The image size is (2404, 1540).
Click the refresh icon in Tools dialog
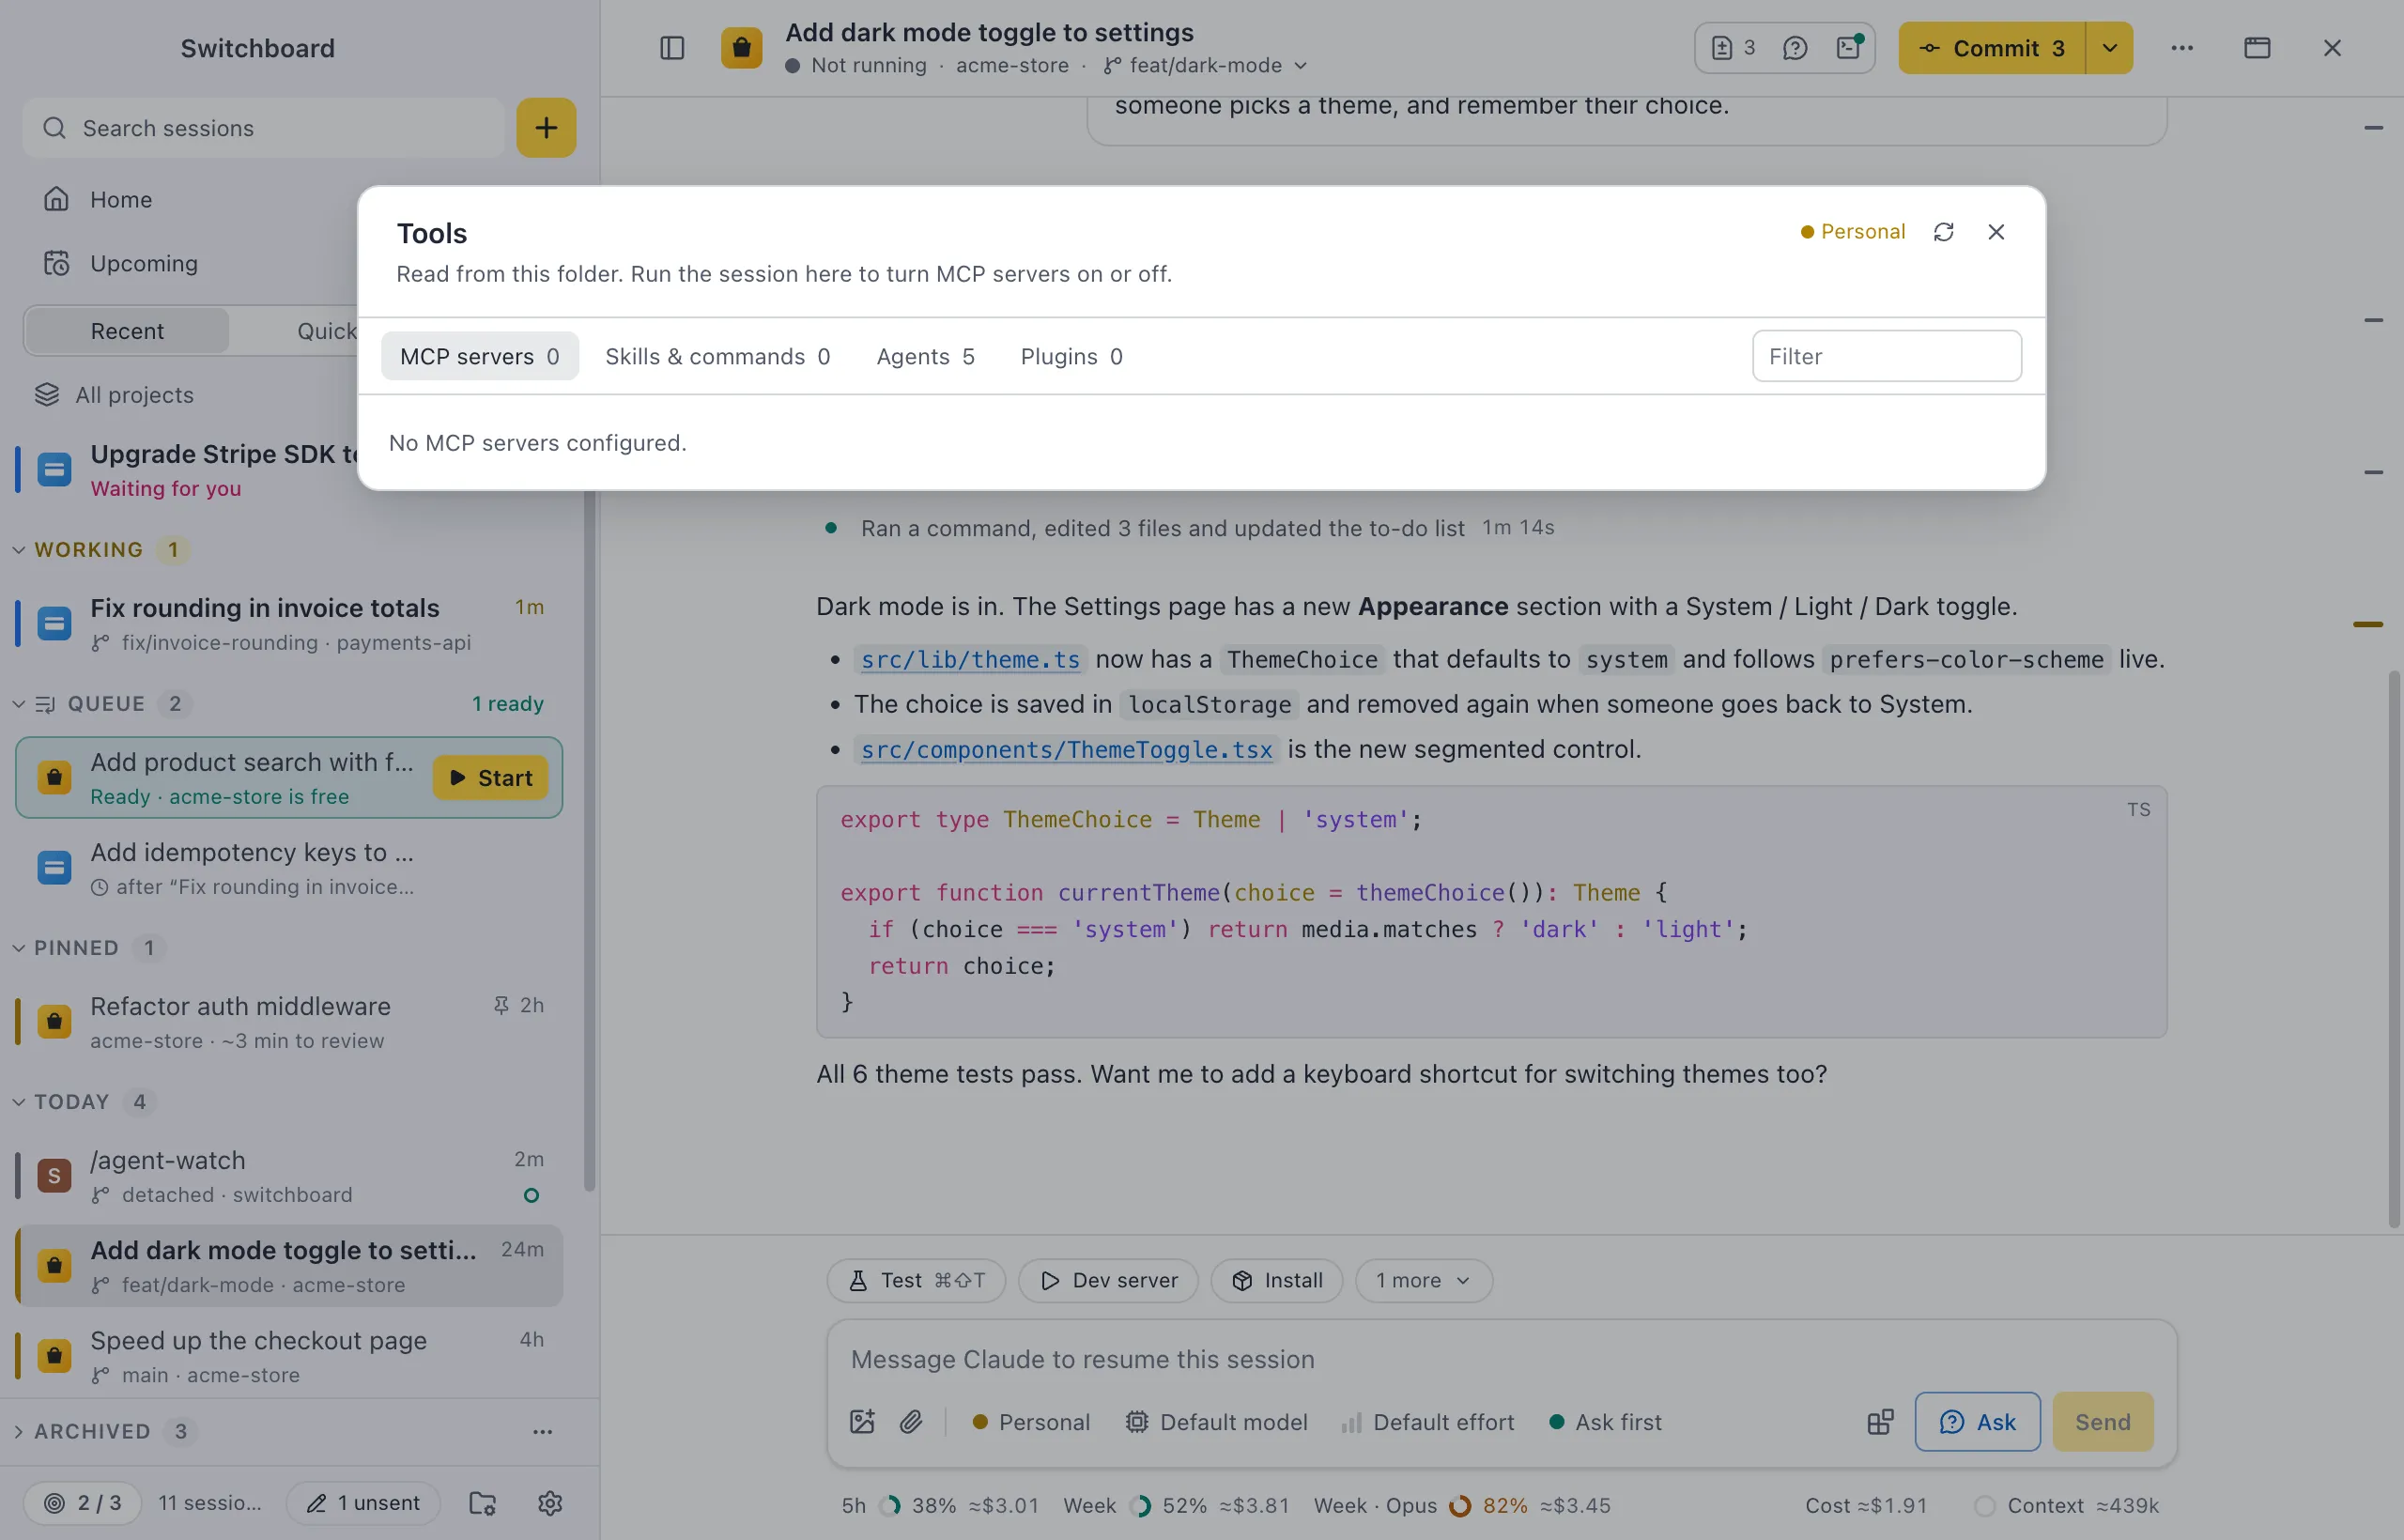1943,232
